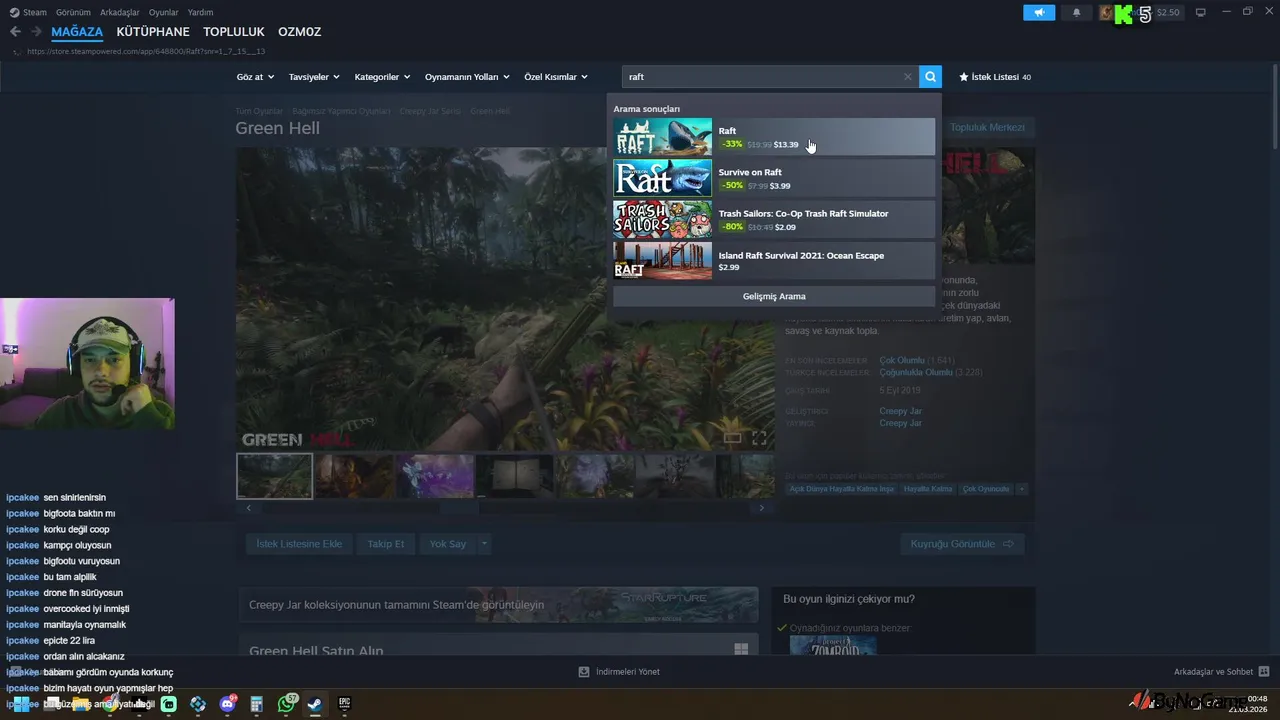The height and width of the screenshot is (720, 1280).
Task: Expand the Tavsiyeler dropdown
Action: [x=314, y=77]
